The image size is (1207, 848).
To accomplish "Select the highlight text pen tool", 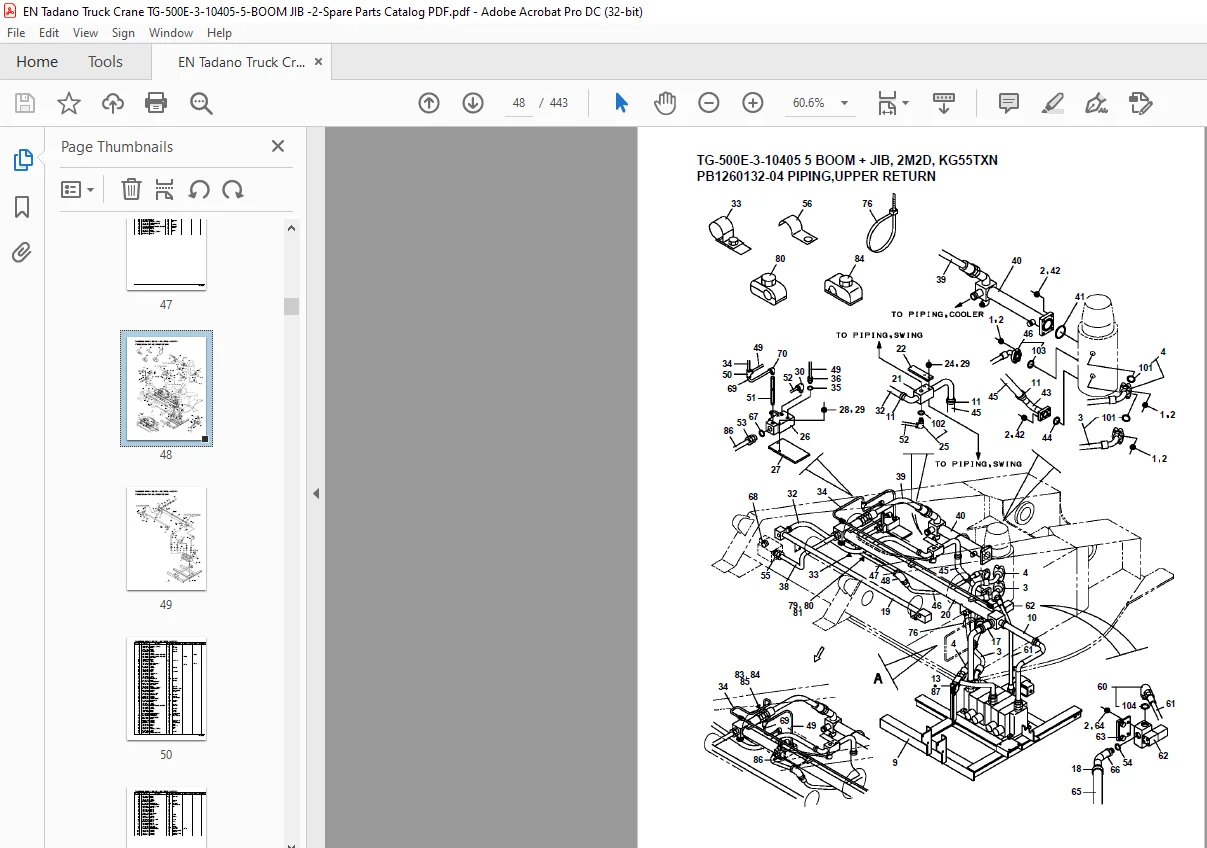I will (x=1052, y=103).
